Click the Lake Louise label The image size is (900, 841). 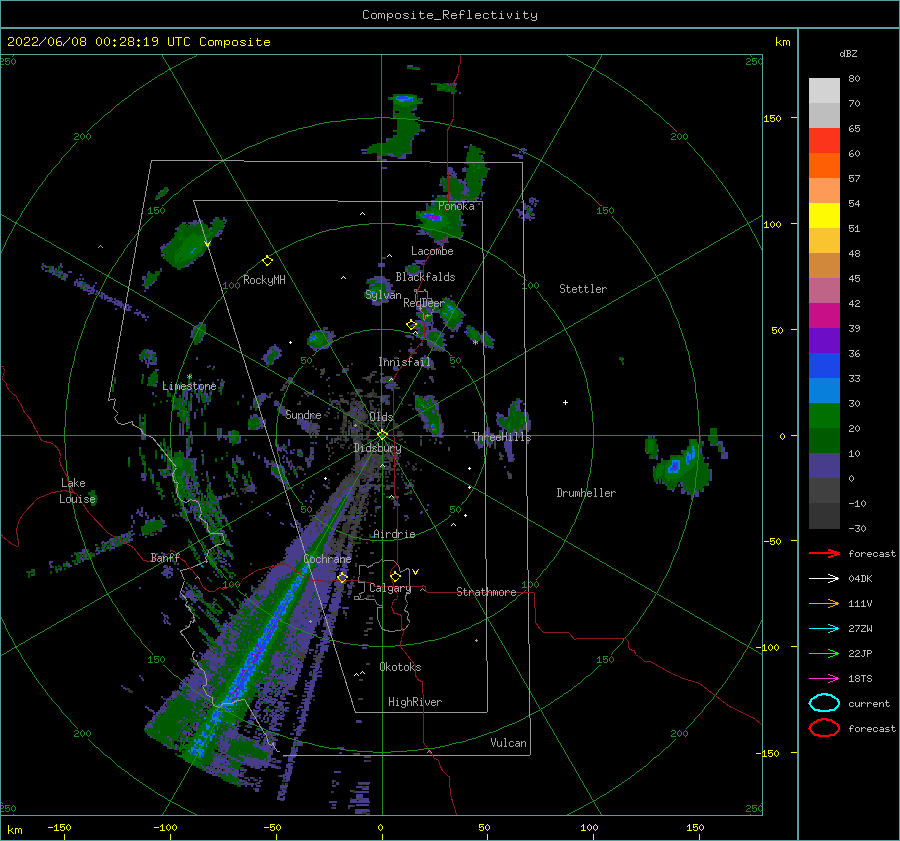pyautogui.click(x=77, y=491)
